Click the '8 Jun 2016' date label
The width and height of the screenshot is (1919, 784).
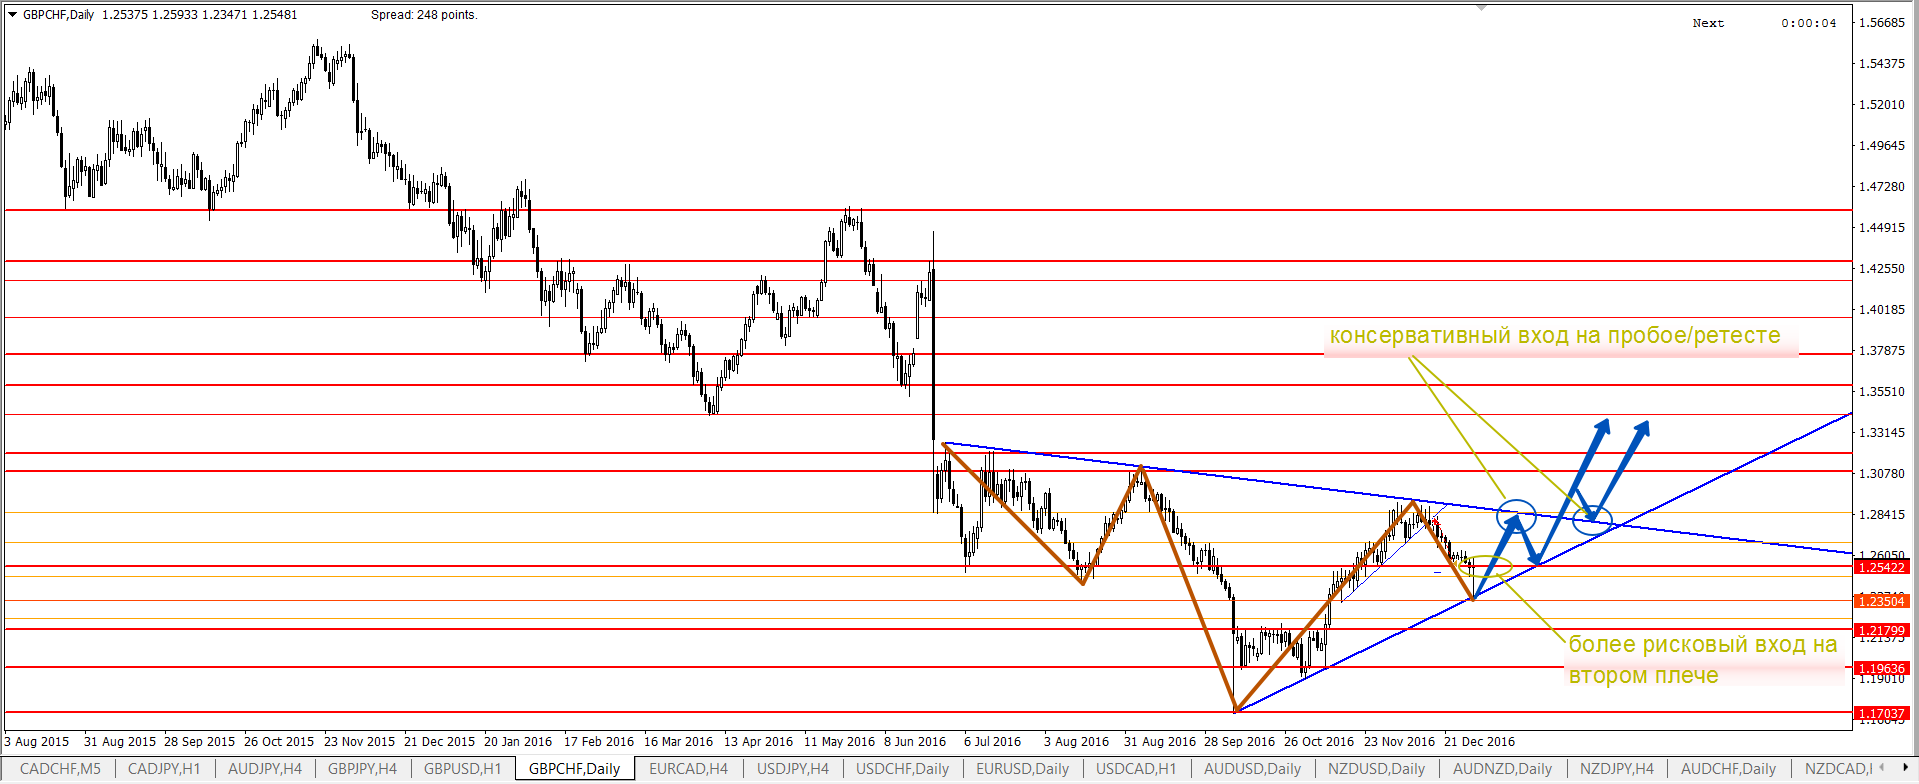coord(915,742)
